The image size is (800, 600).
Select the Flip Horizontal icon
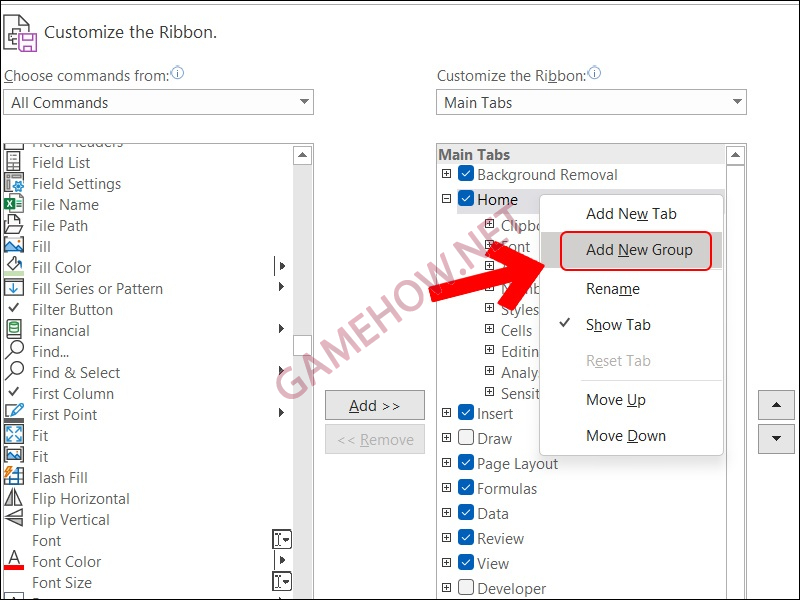pos(14,498)
